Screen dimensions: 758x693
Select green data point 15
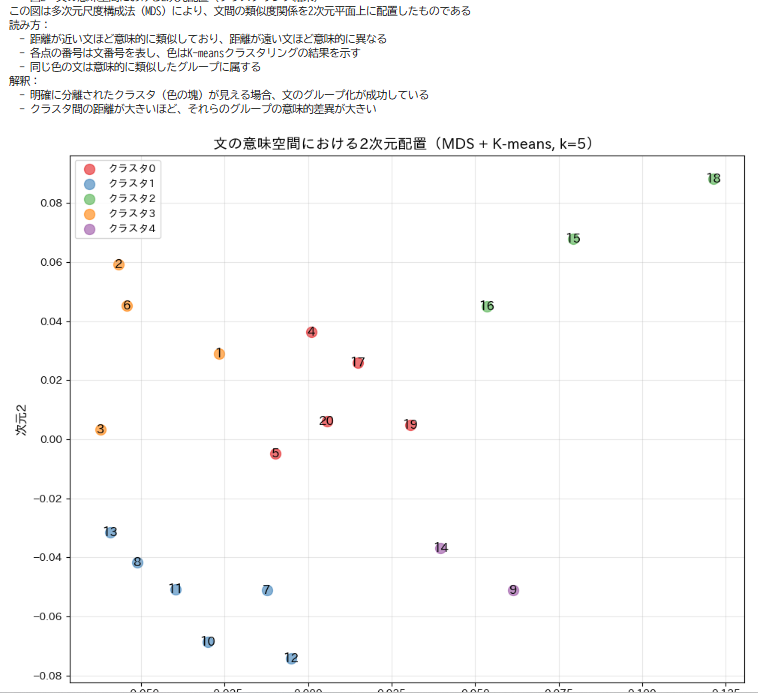573,239
